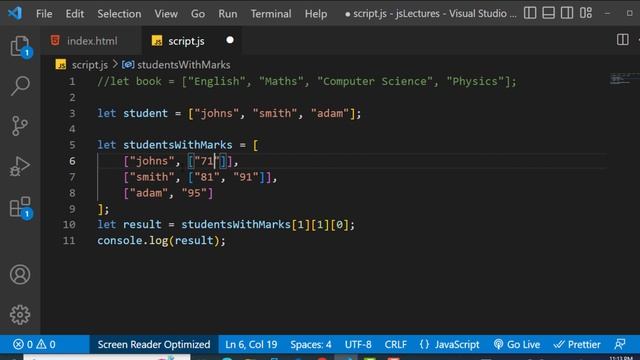Open the Selection menu

pos(119,14)
